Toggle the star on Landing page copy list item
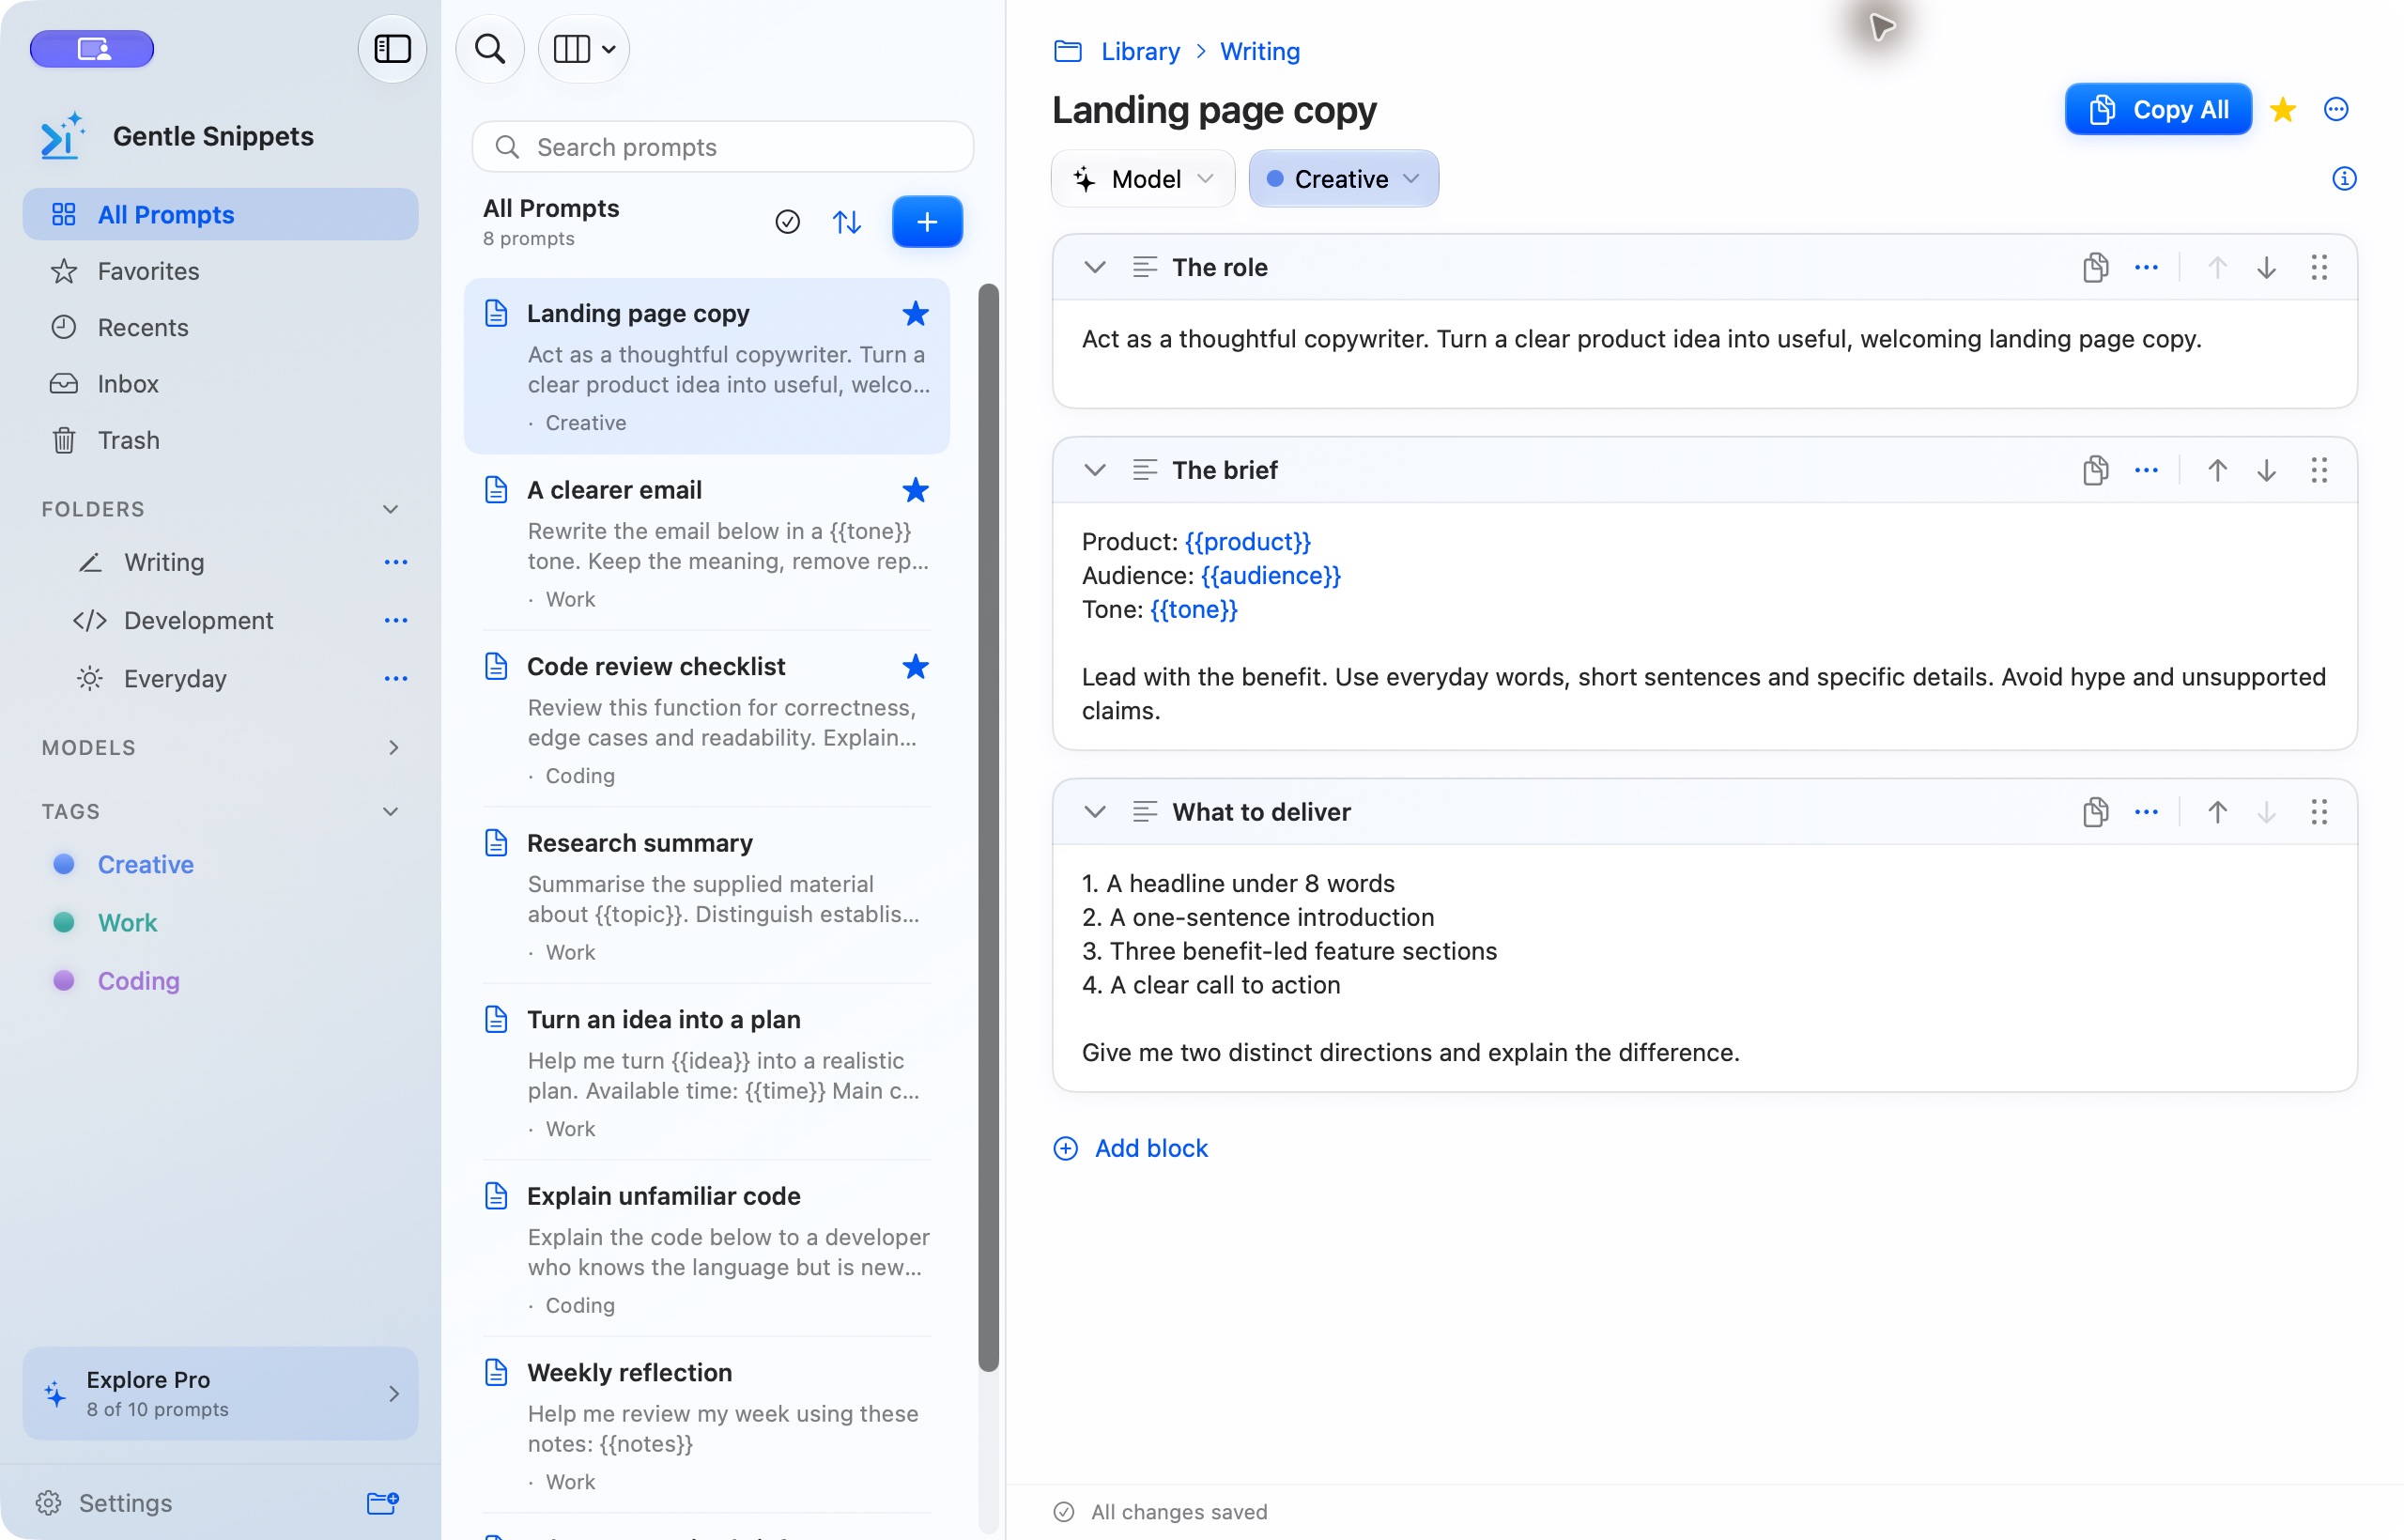 pyautogui.click(x=915, y=313)
